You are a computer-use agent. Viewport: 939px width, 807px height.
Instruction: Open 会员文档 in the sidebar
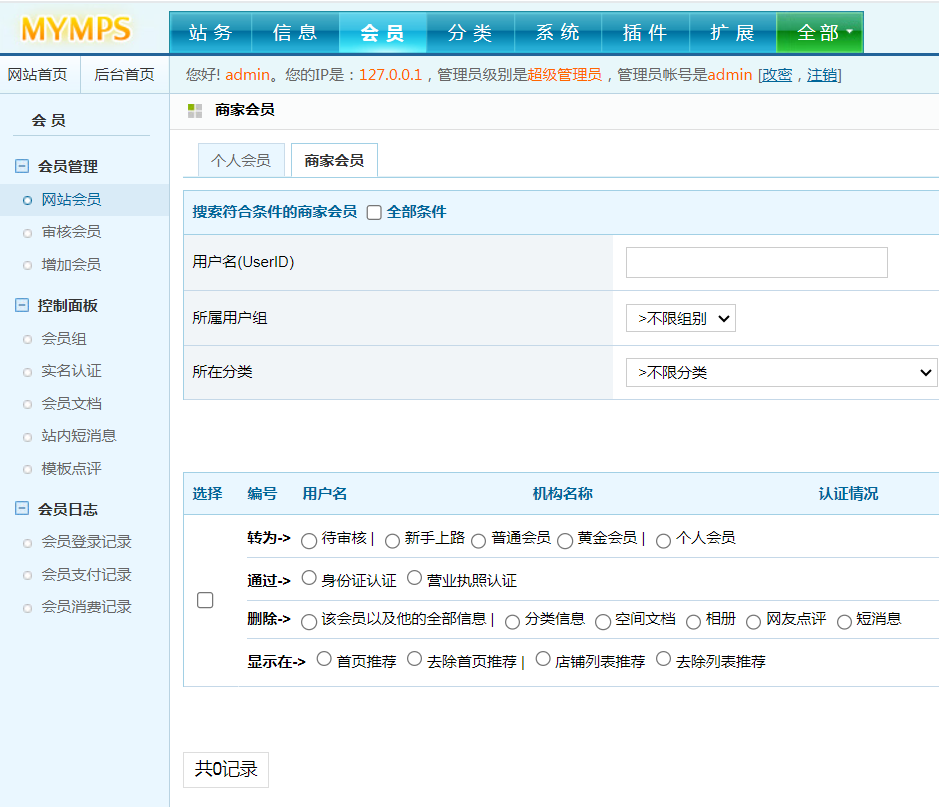[71, 404]
